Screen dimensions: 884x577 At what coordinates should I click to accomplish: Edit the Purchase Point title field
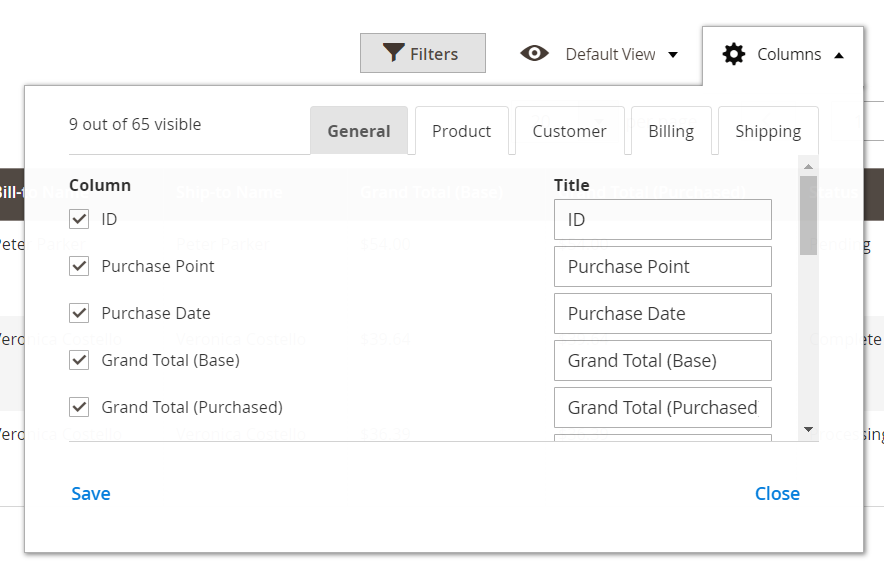click(662, 266)
